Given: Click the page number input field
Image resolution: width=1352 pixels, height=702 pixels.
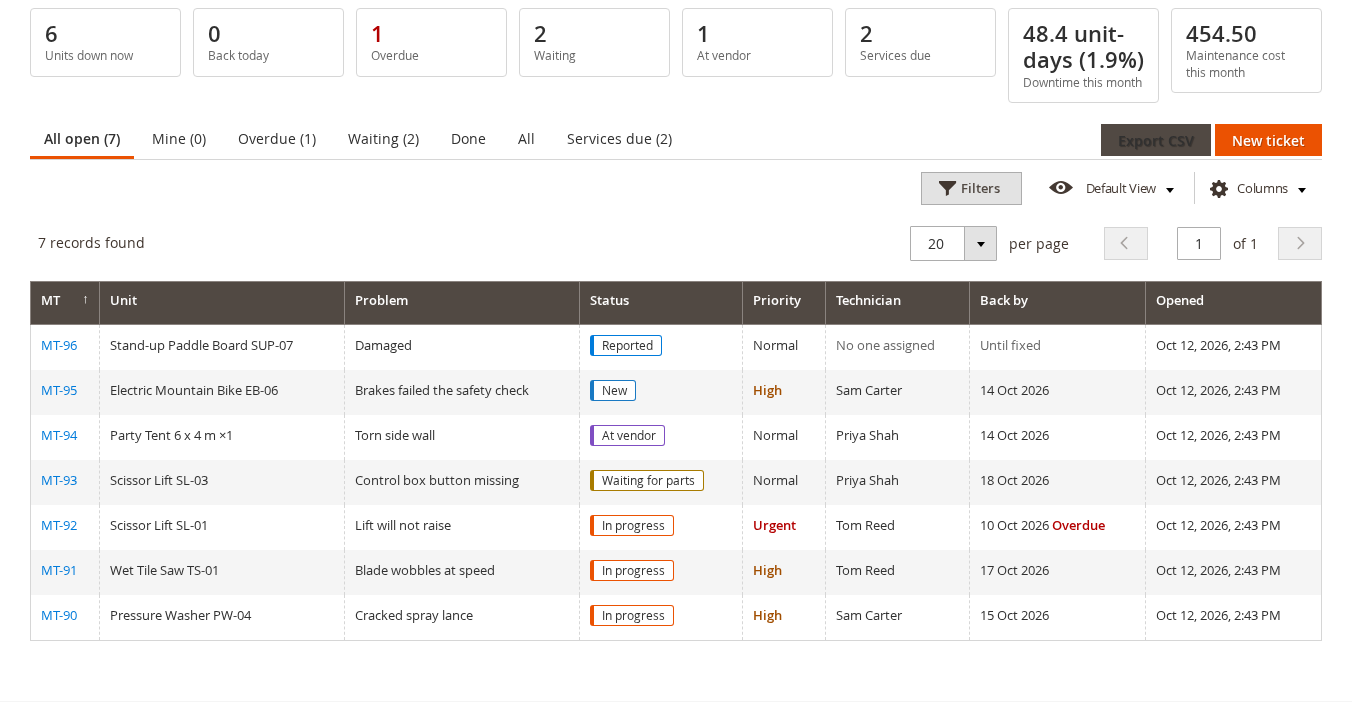Looking at the screenshot, I should (x=1199, y=243).
